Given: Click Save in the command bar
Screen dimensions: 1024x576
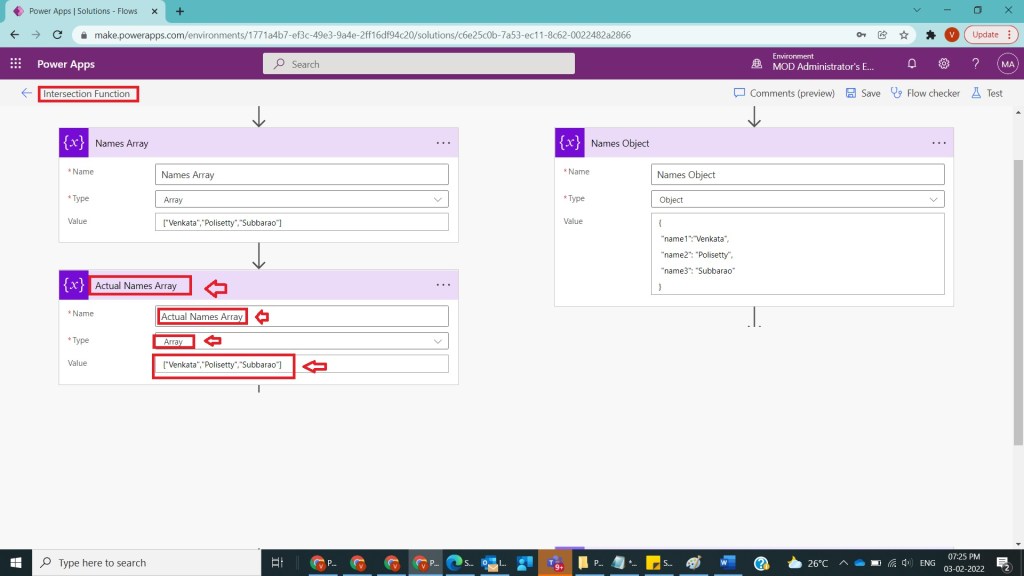Looking at the screenshot, I should pos(862,93).
